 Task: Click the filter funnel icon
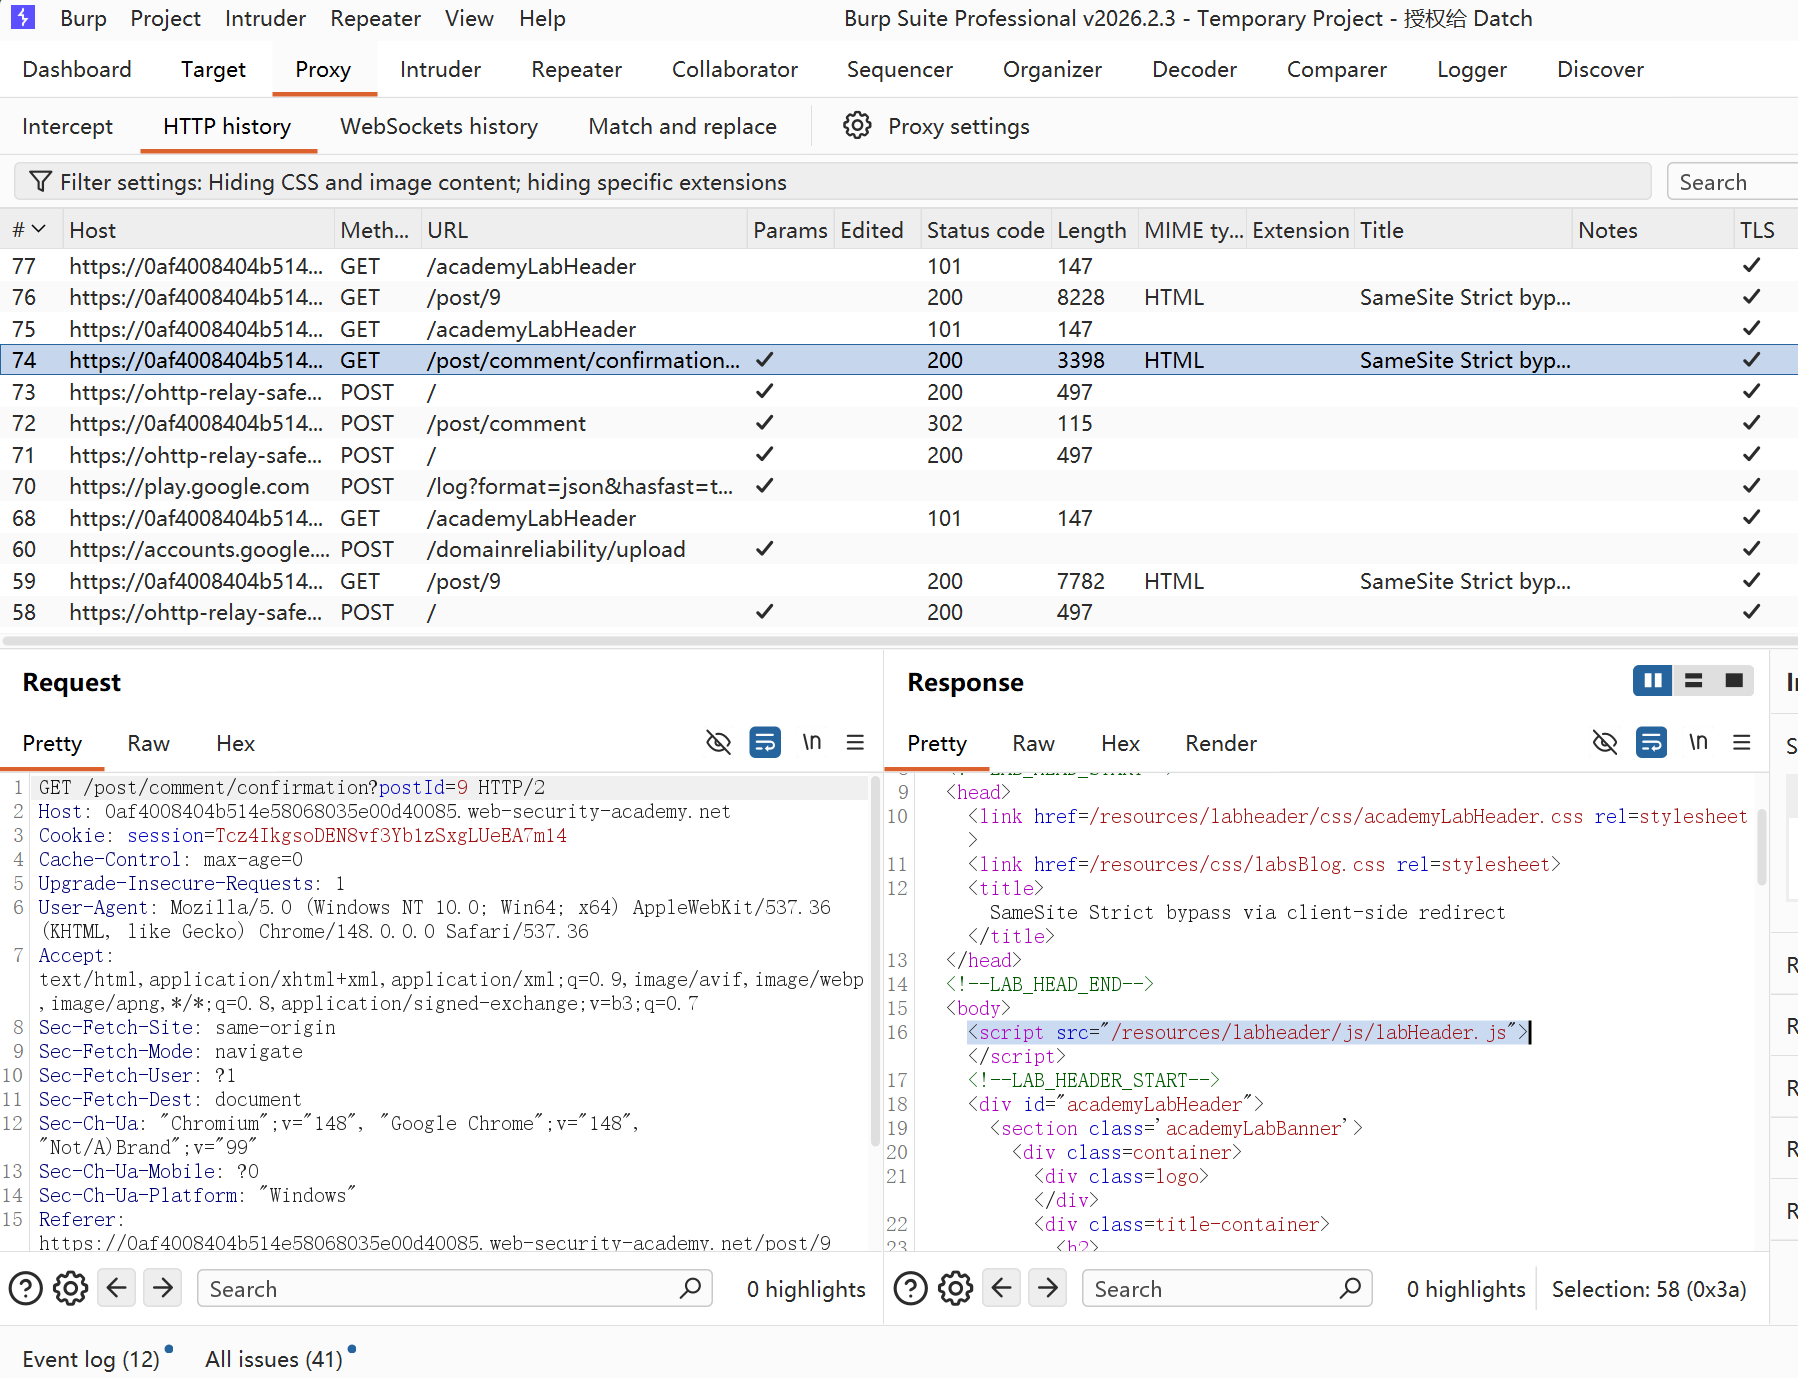pos(41,181)
